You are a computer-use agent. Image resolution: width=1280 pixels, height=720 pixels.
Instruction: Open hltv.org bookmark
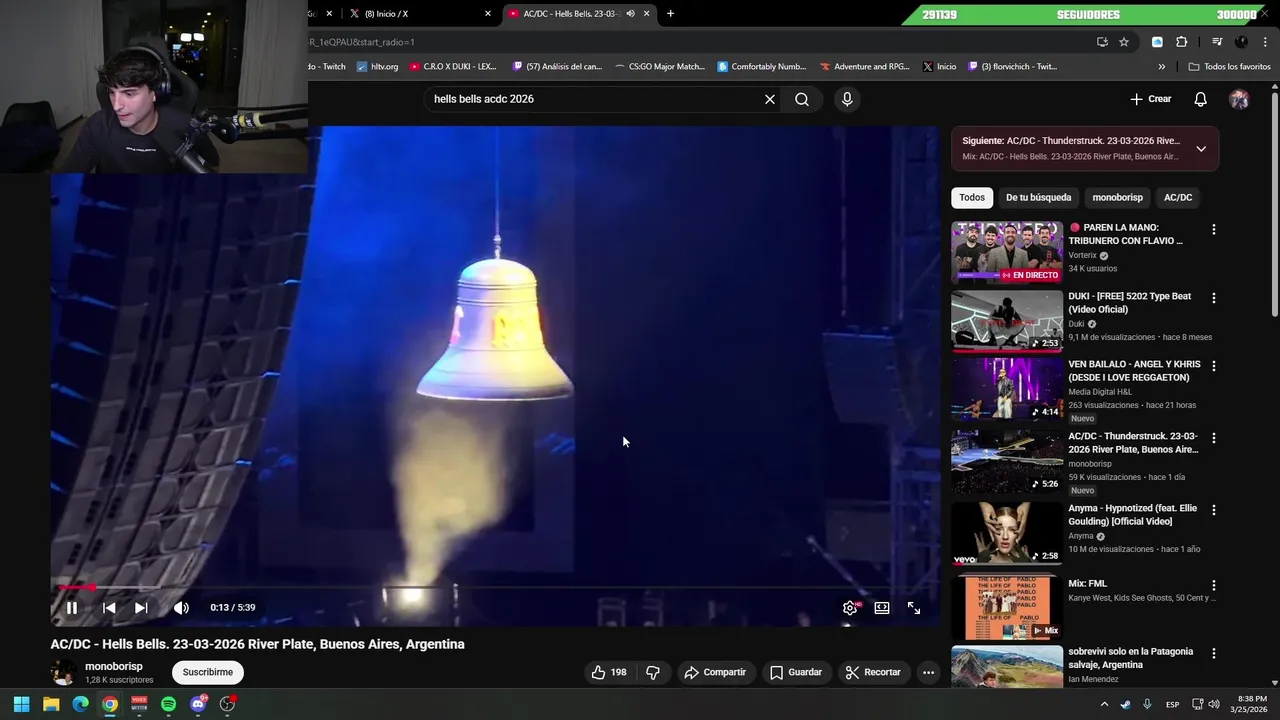click(x=378, y=67)
